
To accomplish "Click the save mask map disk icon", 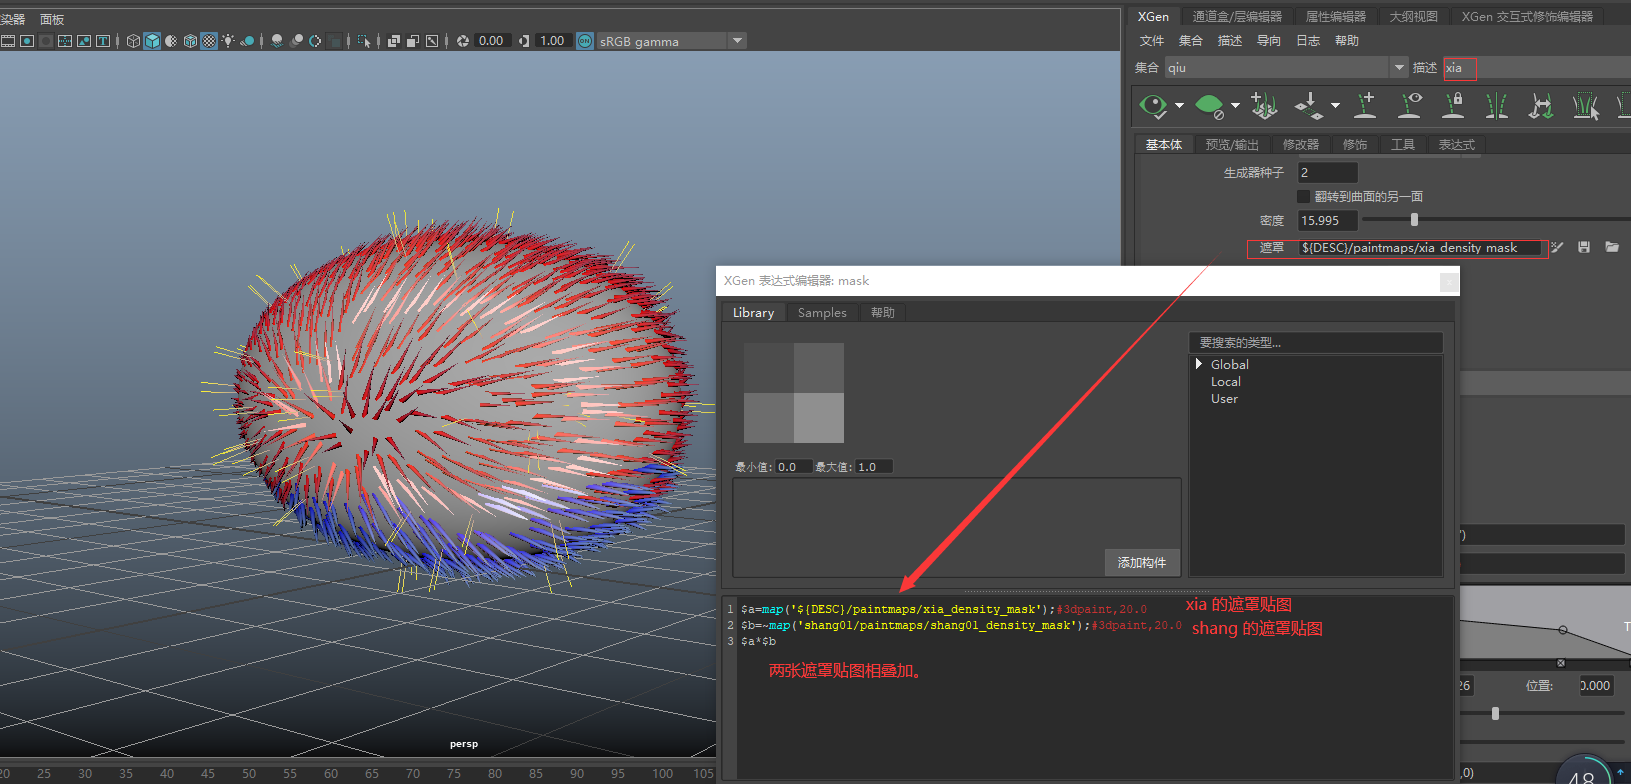I will click(x=1584, y=247).
